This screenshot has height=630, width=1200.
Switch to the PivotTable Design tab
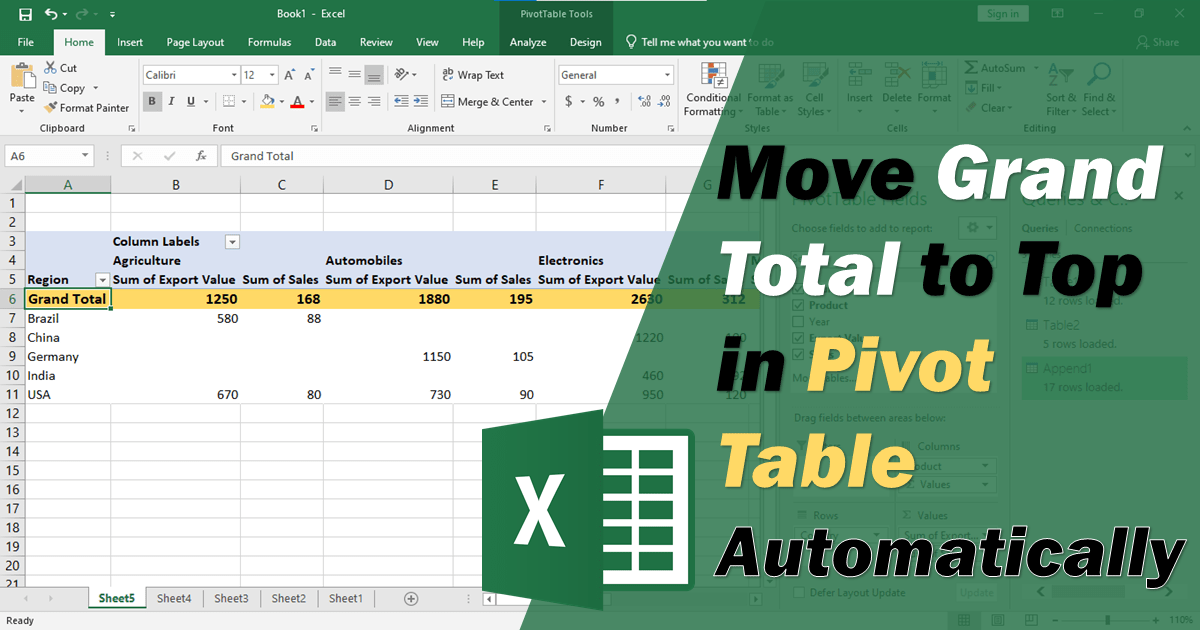[585, 42]
